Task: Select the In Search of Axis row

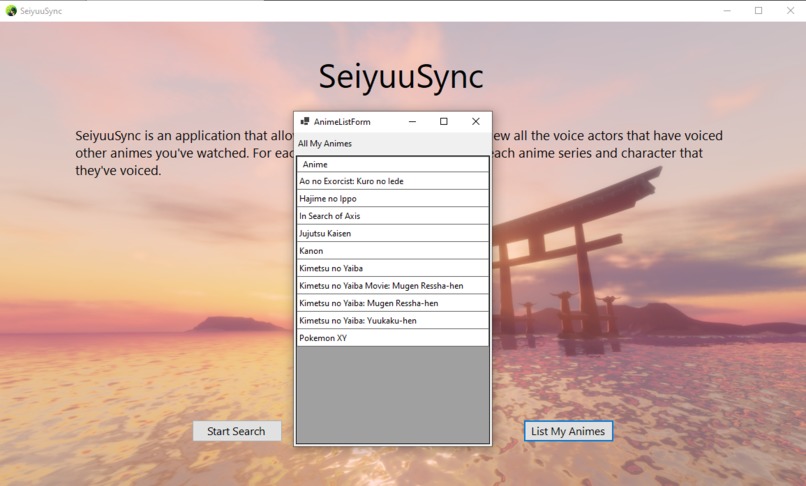Action: point(393,216)
